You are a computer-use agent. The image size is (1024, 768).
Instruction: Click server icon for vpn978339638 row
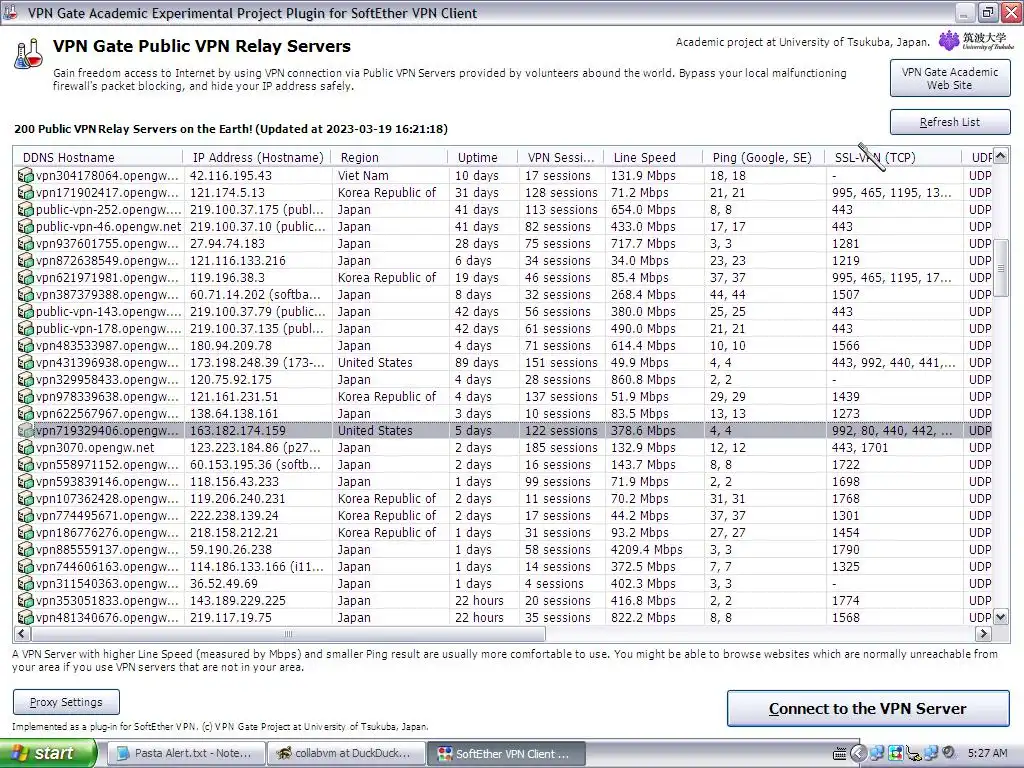click(25, 396)
